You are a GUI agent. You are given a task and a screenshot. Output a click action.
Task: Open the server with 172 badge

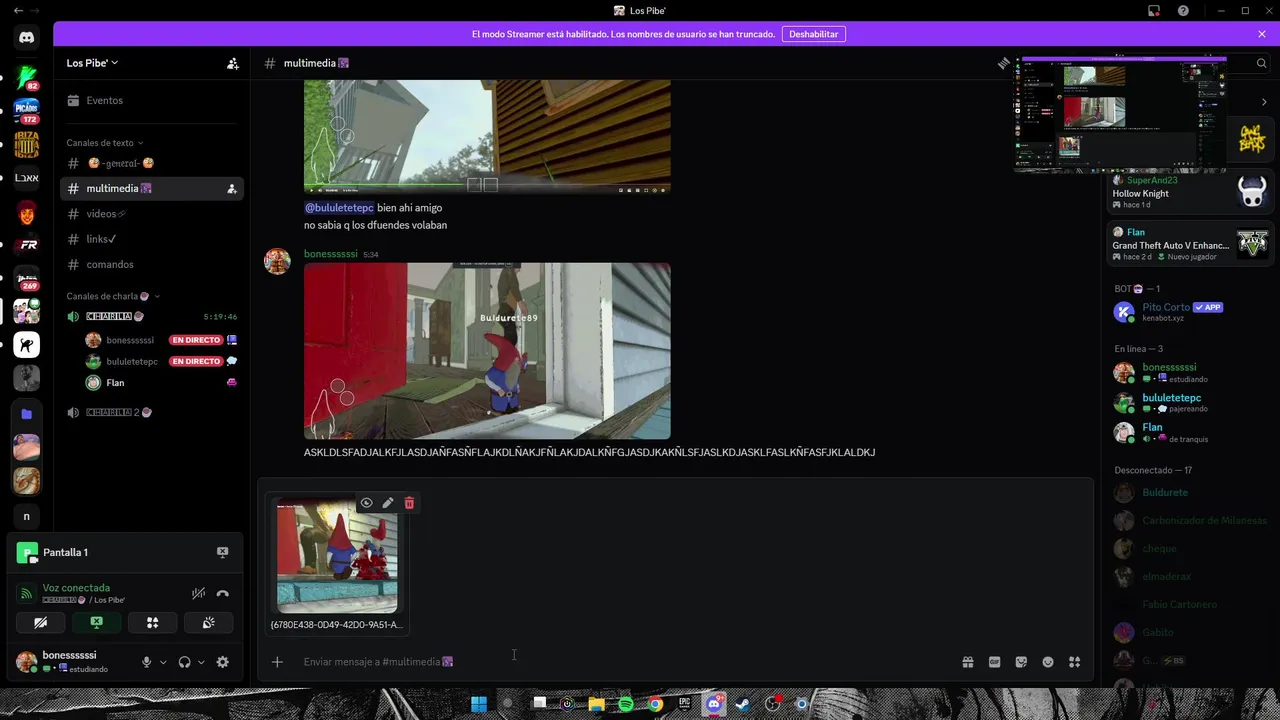click(27, 110)
